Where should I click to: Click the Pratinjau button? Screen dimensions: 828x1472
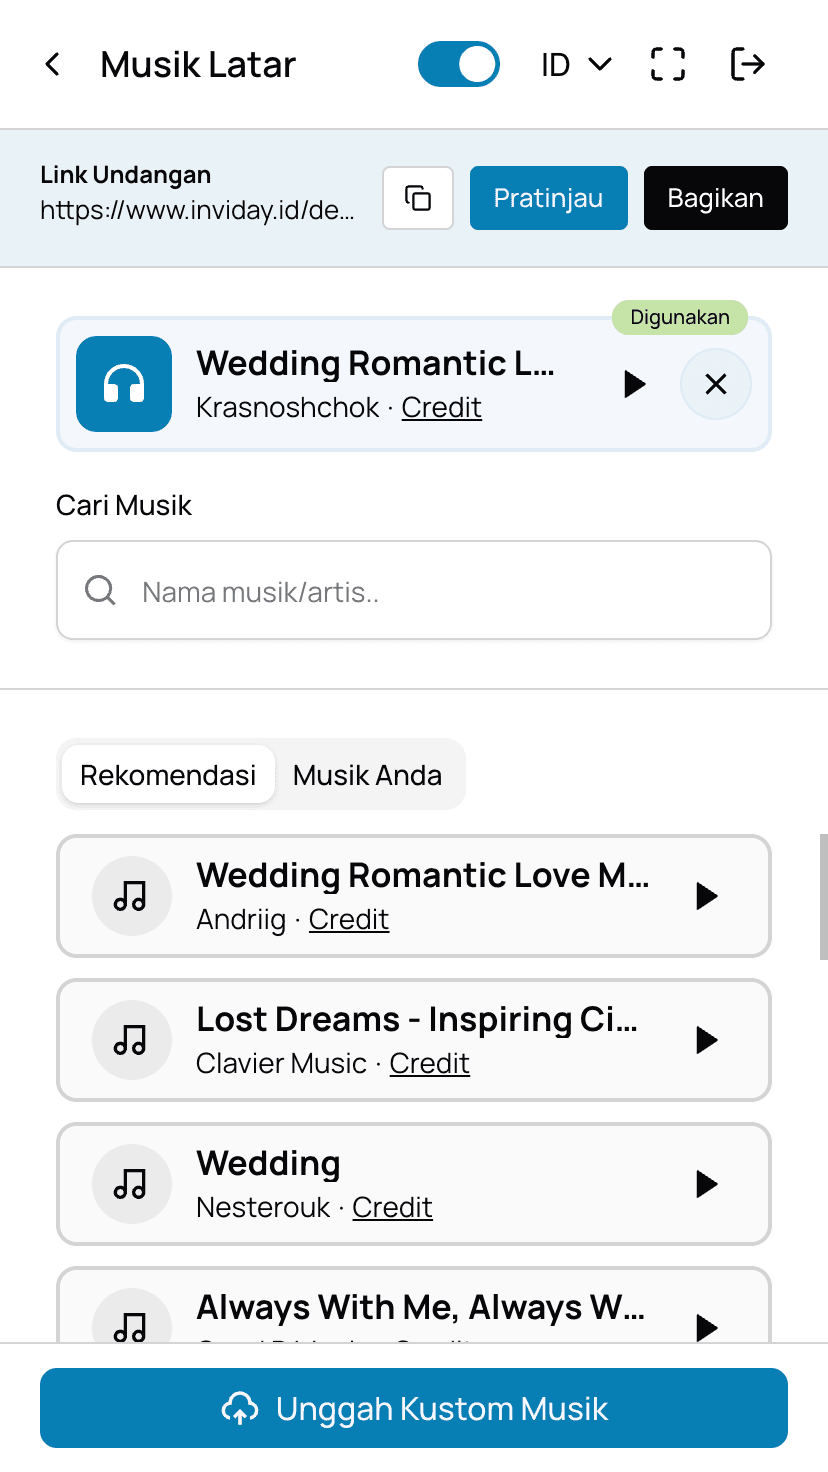[549, 198]
